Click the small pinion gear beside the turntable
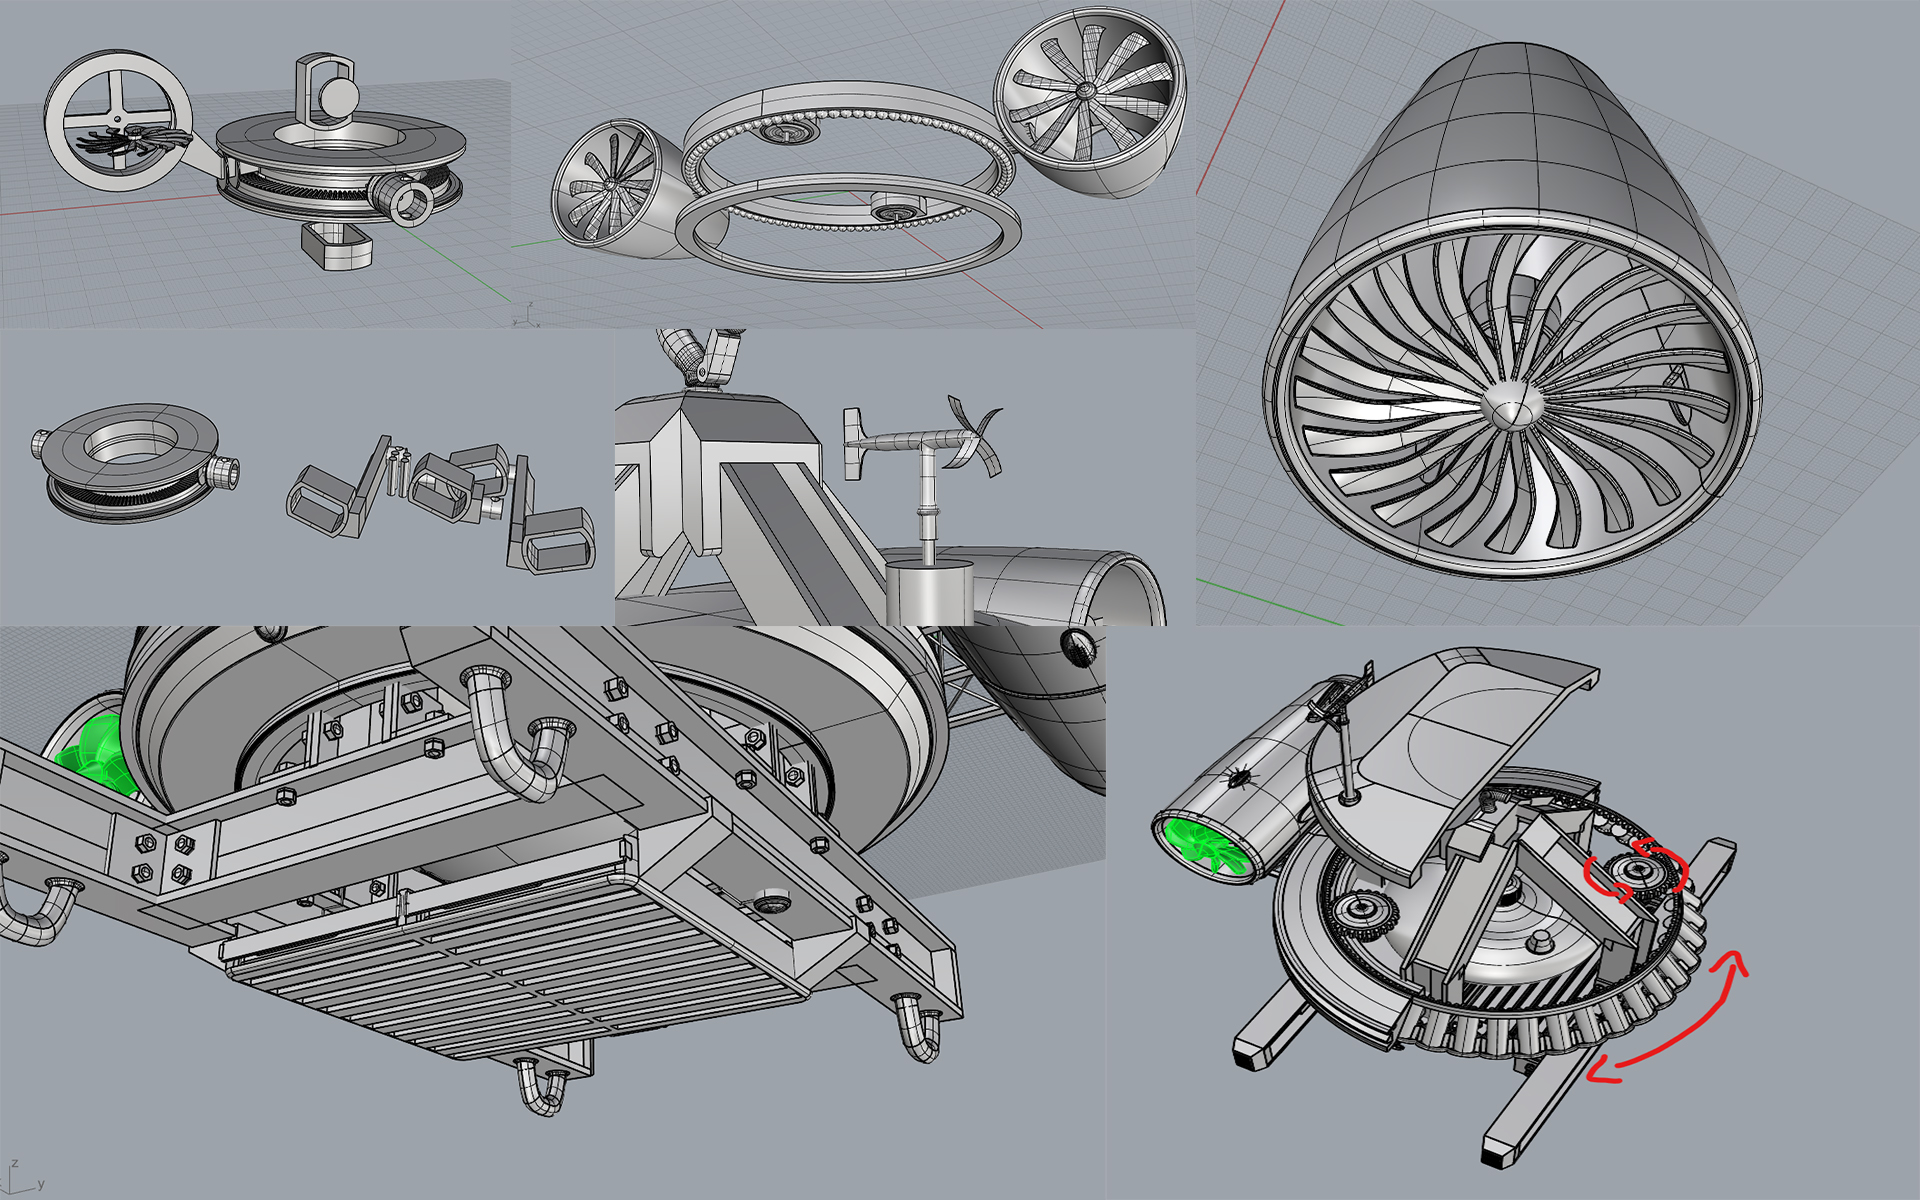This screenshot has height=1200, width=1920. coord(1362,913)
